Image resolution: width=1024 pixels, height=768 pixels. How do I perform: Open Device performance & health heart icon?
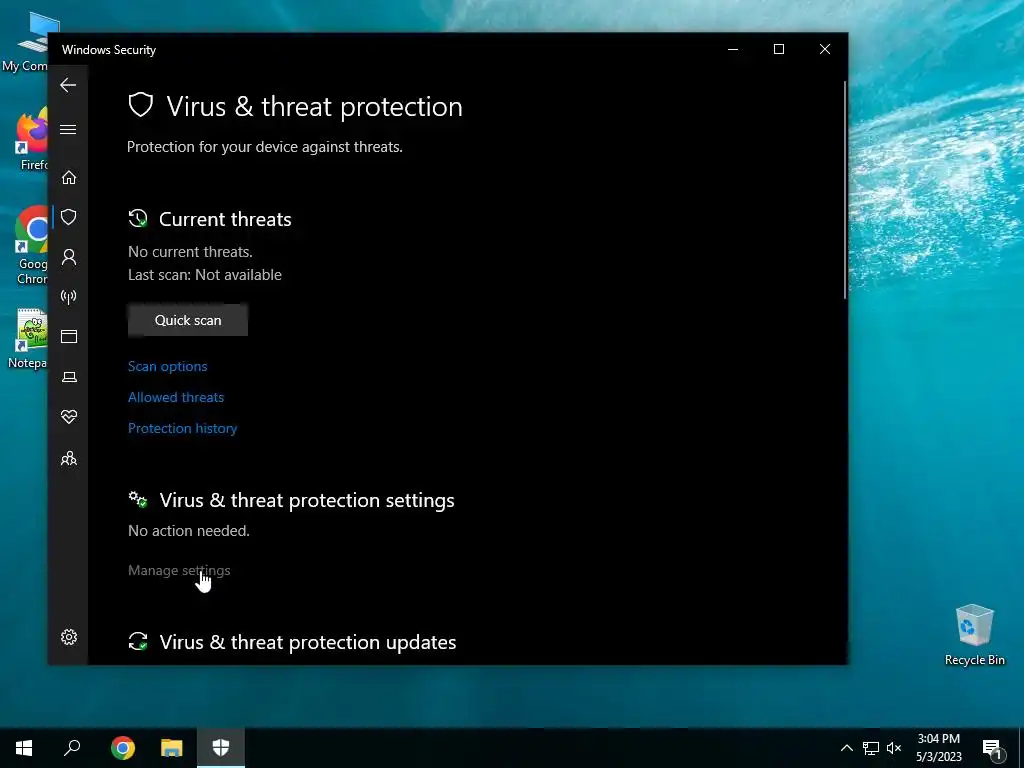[x=69, y=417]
